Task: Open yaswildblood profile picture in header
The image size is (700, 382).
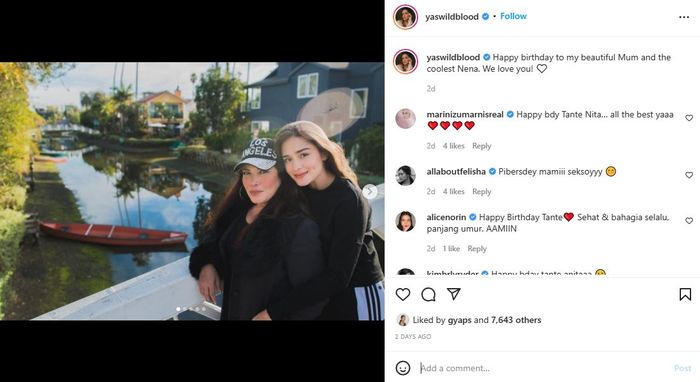Action: [405, 17]
